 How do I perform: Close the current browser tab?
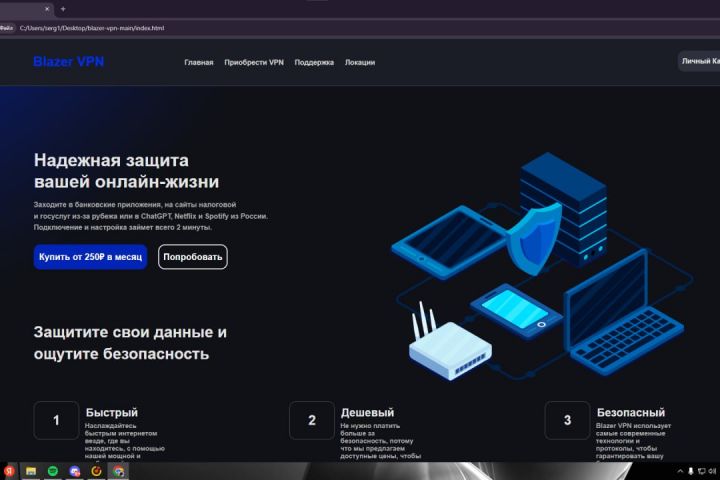click(47, 9)
